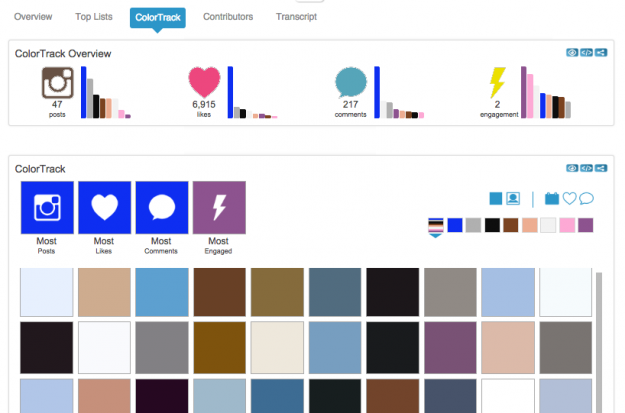Click the pink heart icon above 6,915 likes

pyautogui.click(x=204, y=82)
